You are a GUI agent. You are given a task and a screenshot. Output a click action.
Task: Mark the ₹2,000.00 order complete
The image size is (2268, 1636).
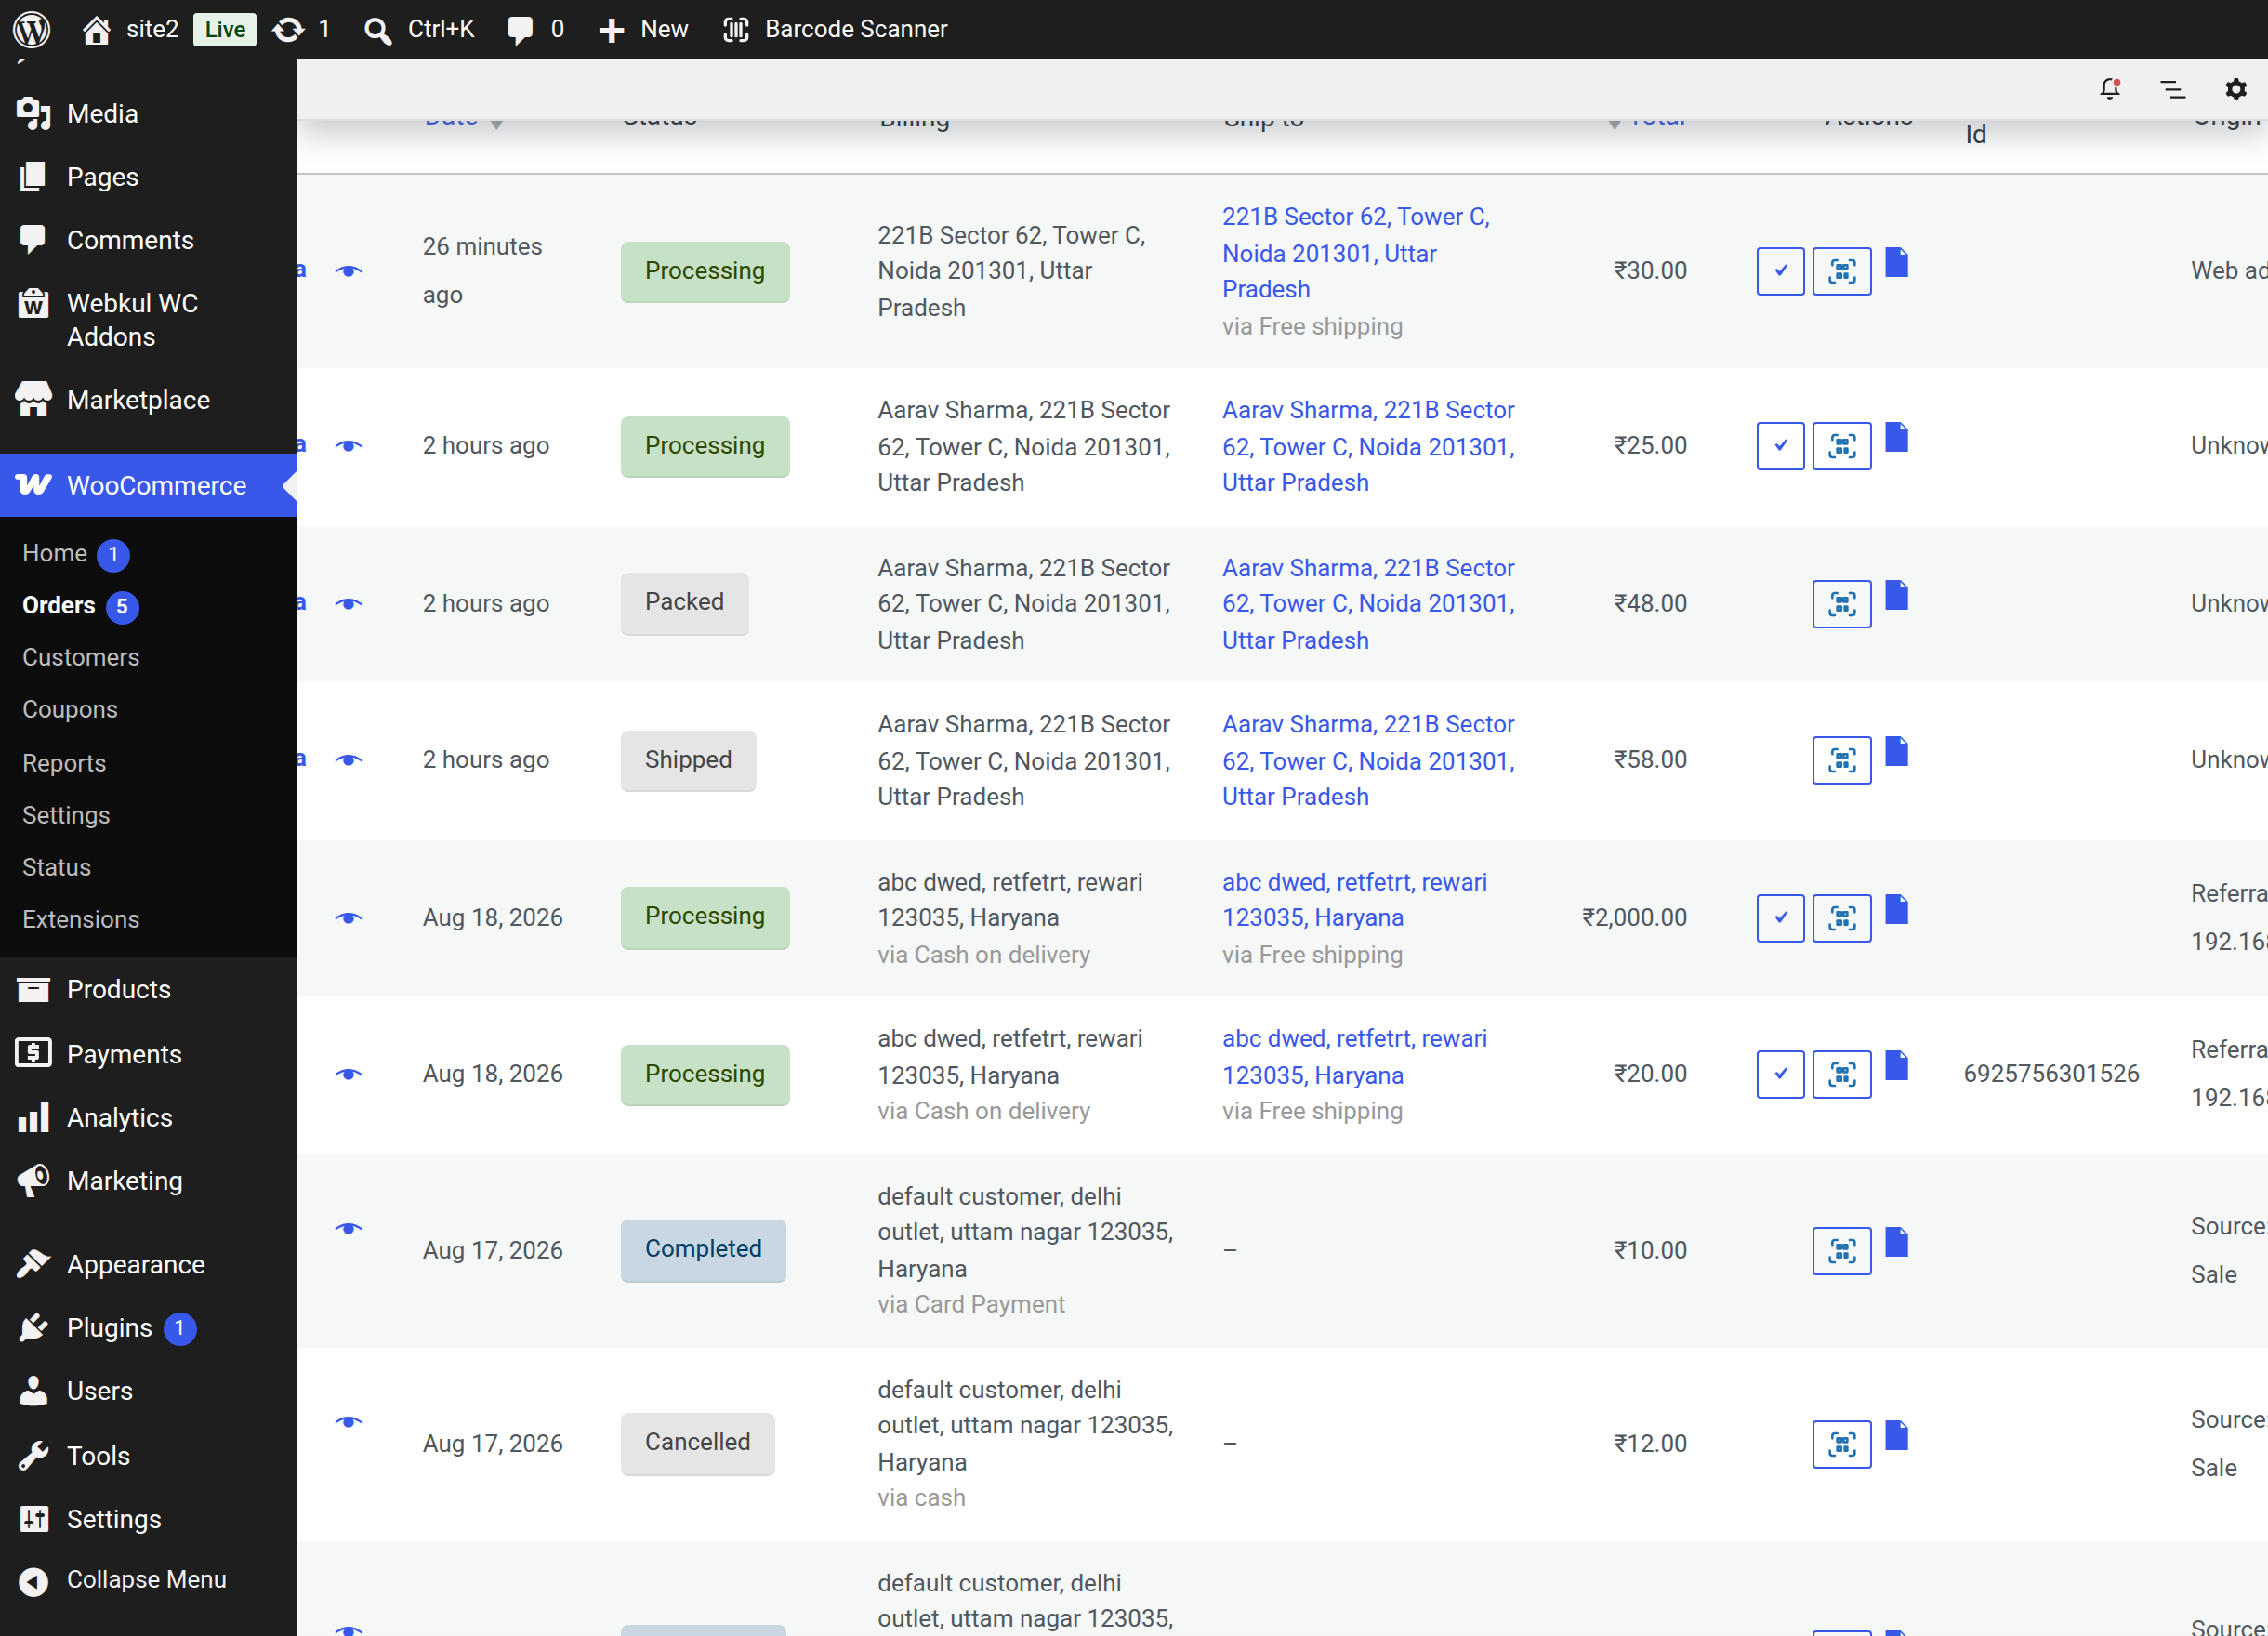click(x=1780, y=918)
